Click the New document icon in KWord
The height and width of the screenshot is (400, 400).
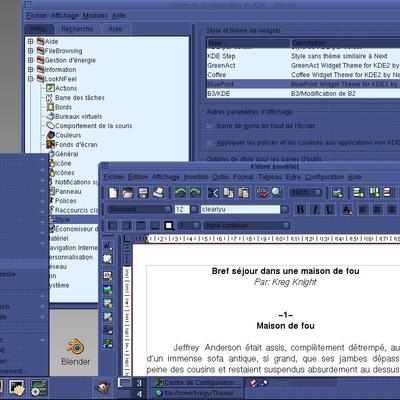click(113, 193)
